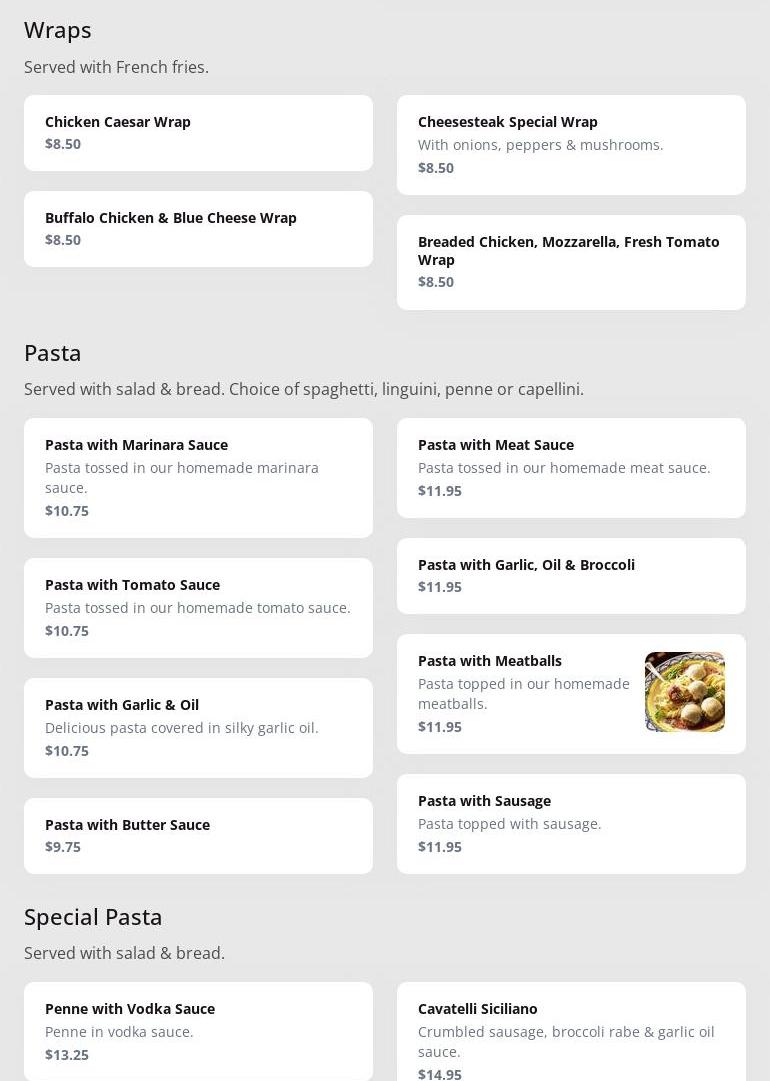Open Breaded Chicken, Mozzarella, Fresh Tomato Wrap
The height and width of the screenshot is (1081, 770).
click(571, 262)
